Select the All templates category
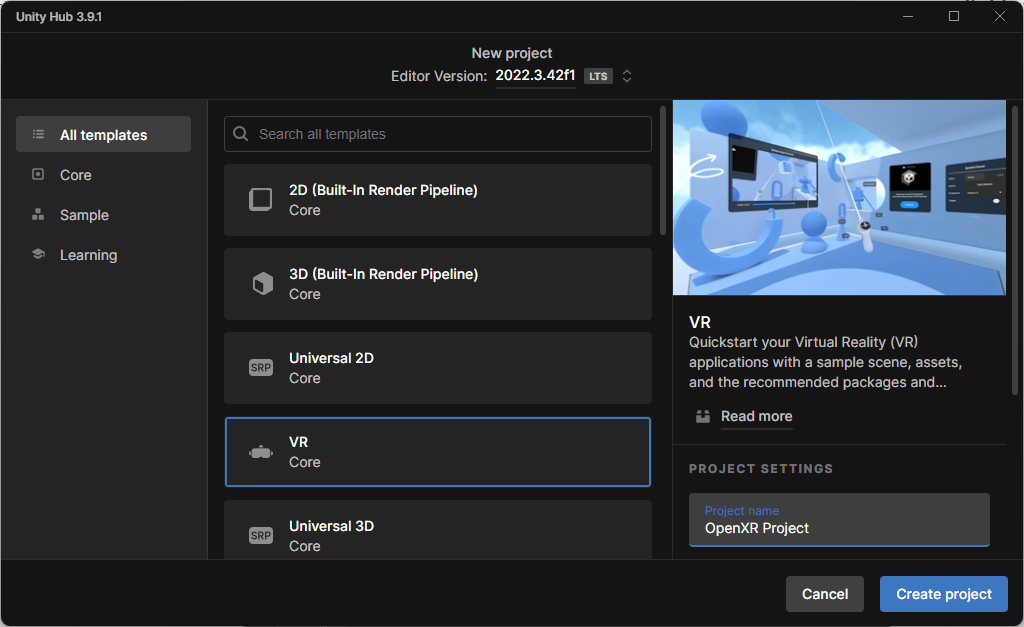Image resolution: width=1024 pixels, height=627 pixels. [x=103, y=135]
